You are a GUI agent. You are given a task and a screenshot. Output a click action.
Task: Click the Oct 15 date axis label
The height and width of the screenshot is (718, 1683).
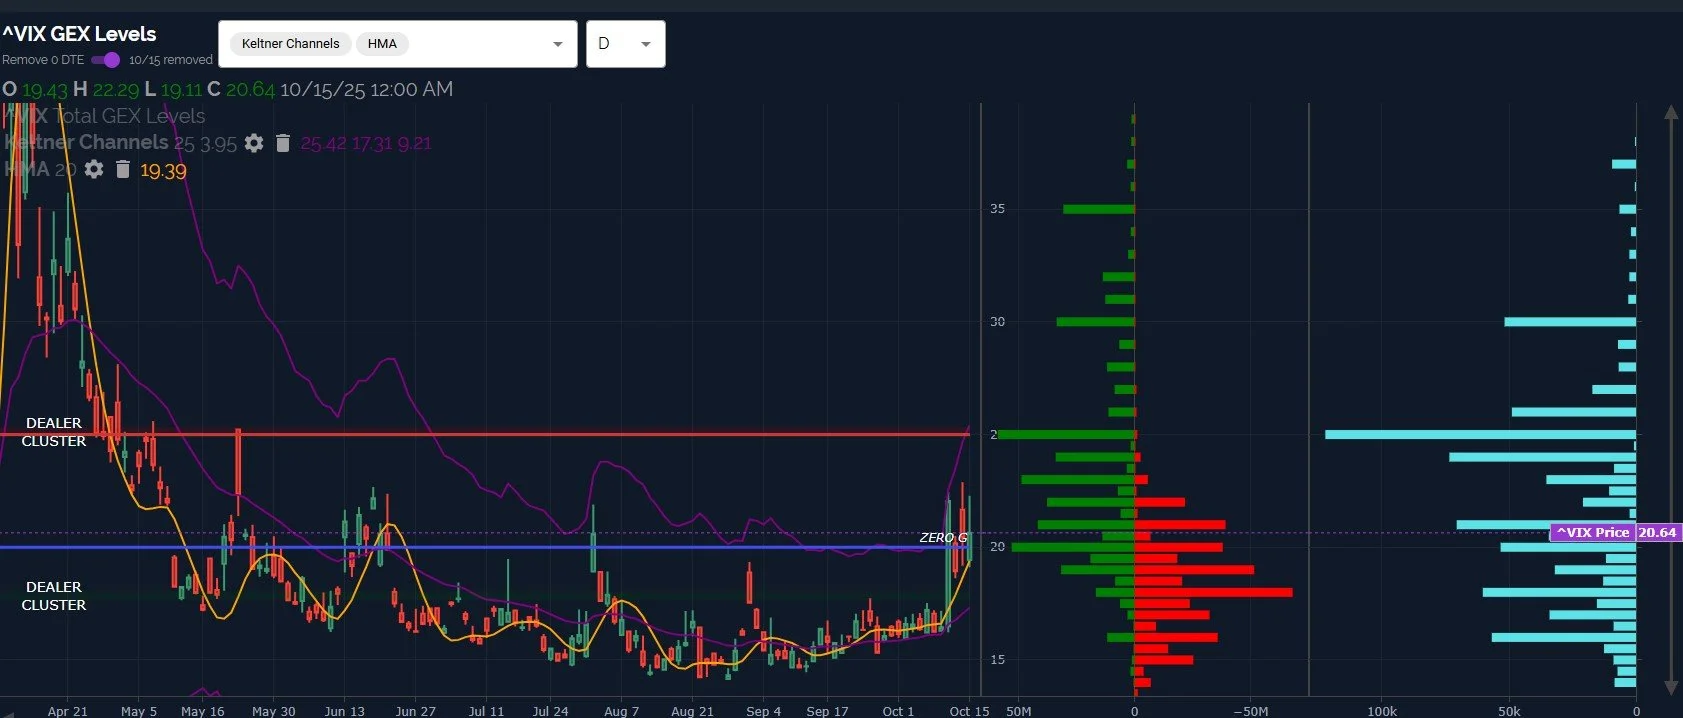pyautogui.click(x=969, y=711)
